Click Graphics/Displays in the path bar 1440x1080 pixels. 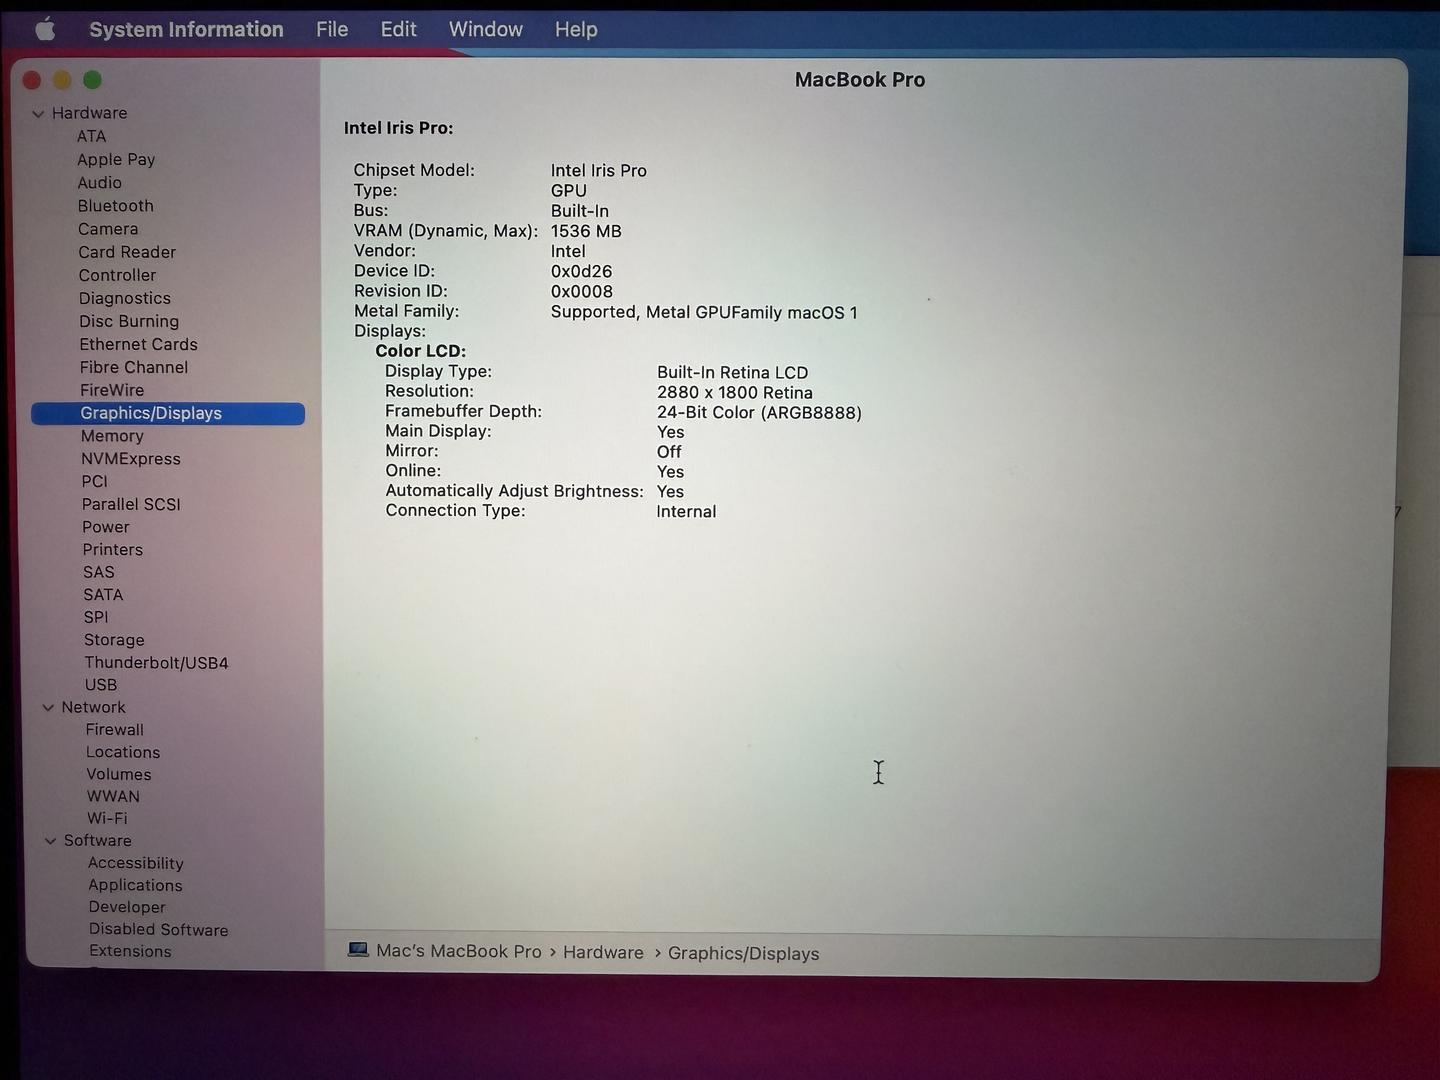tap(743, 954)
